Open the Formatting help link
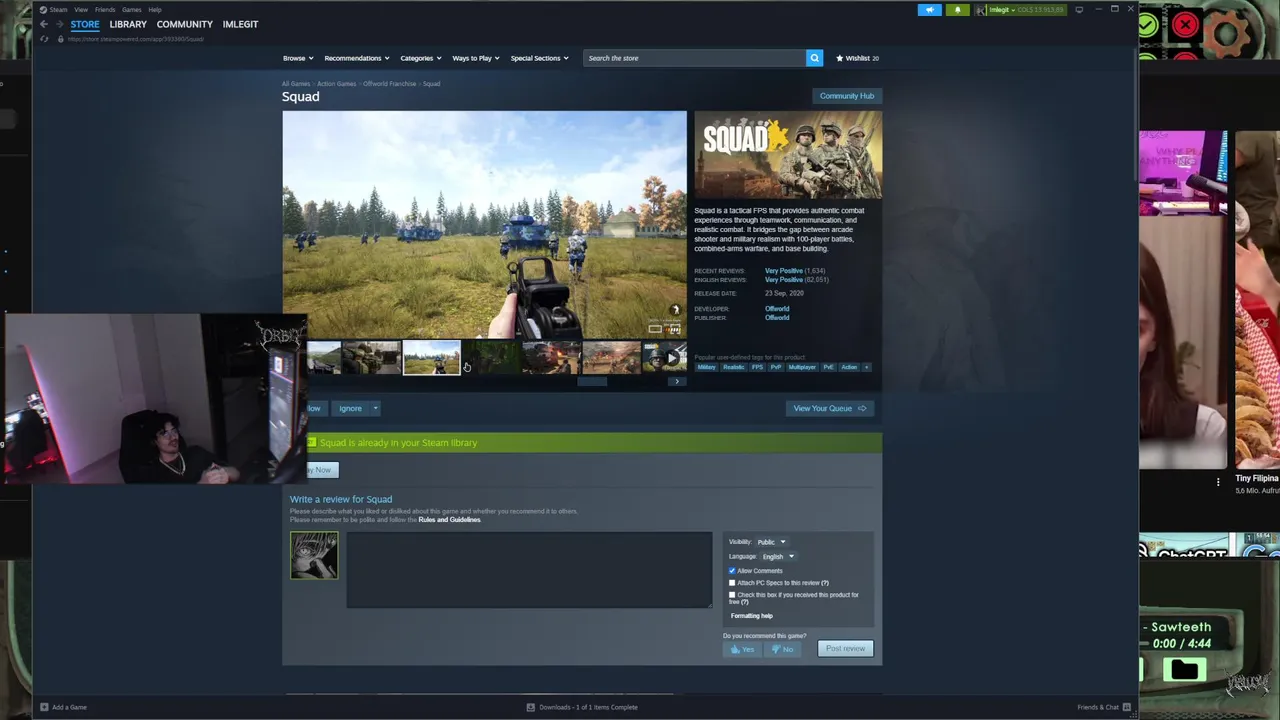This screenshot has width=1280, height=720. pyautogui.click(x=751, y=616)
